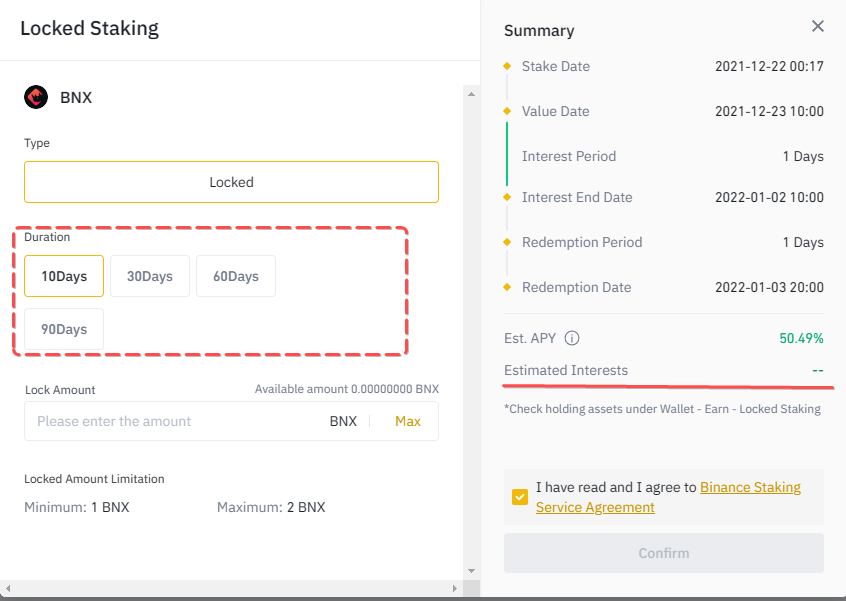Select the 30Days duration option
This screenshot has width=846, height=601.
(150, 276)
